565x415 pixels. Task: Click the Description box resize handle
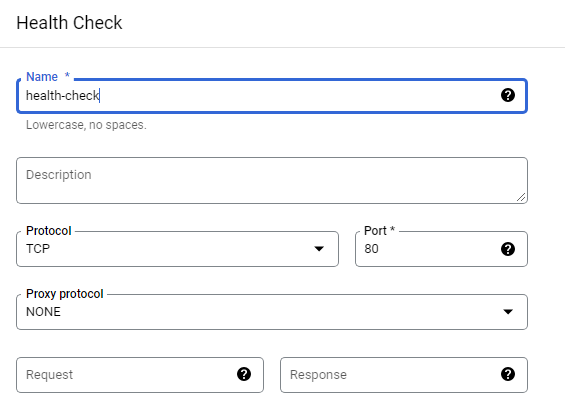point(521,197)
